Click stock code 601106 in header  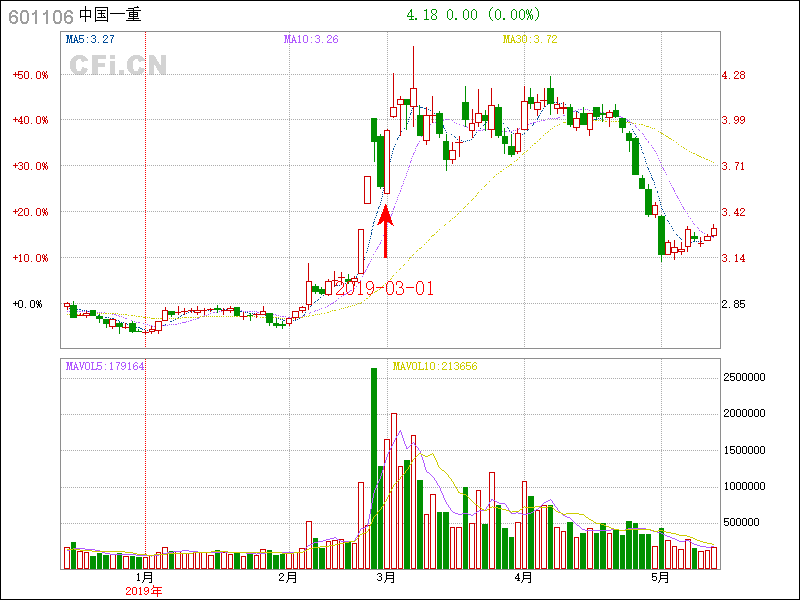[x=41, y=15]
